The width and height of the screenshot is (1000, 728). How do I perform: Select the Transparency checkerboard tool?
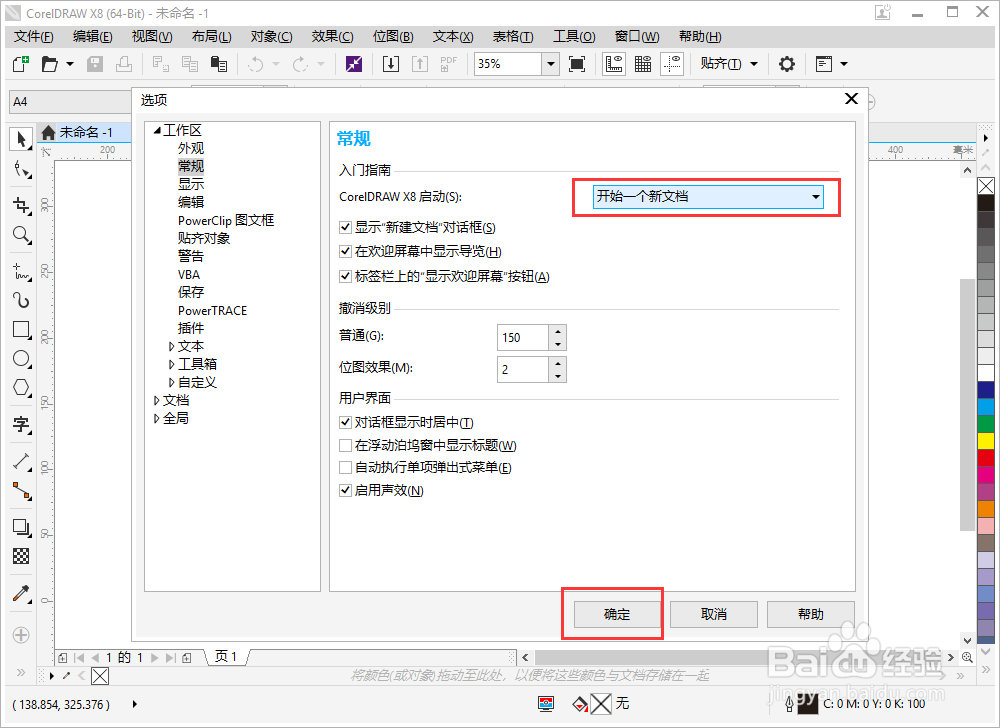tap(22, 557)
